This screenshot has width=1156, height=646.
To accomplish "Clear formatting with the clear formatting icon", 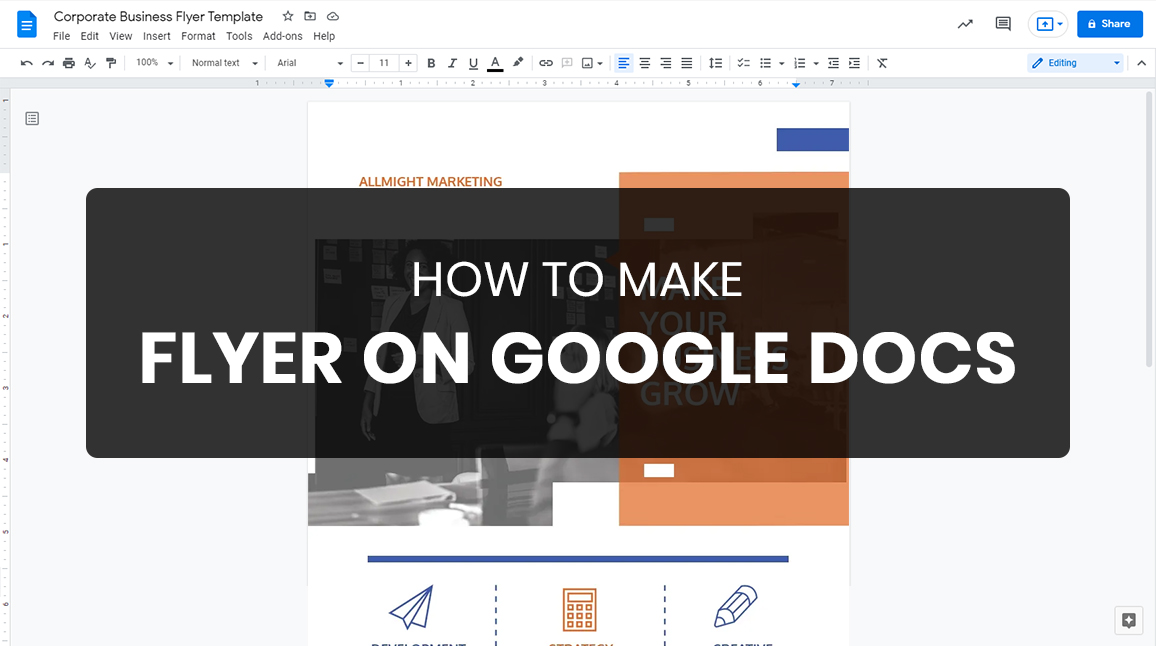I will pyautogui.click(x=881, y=62).
